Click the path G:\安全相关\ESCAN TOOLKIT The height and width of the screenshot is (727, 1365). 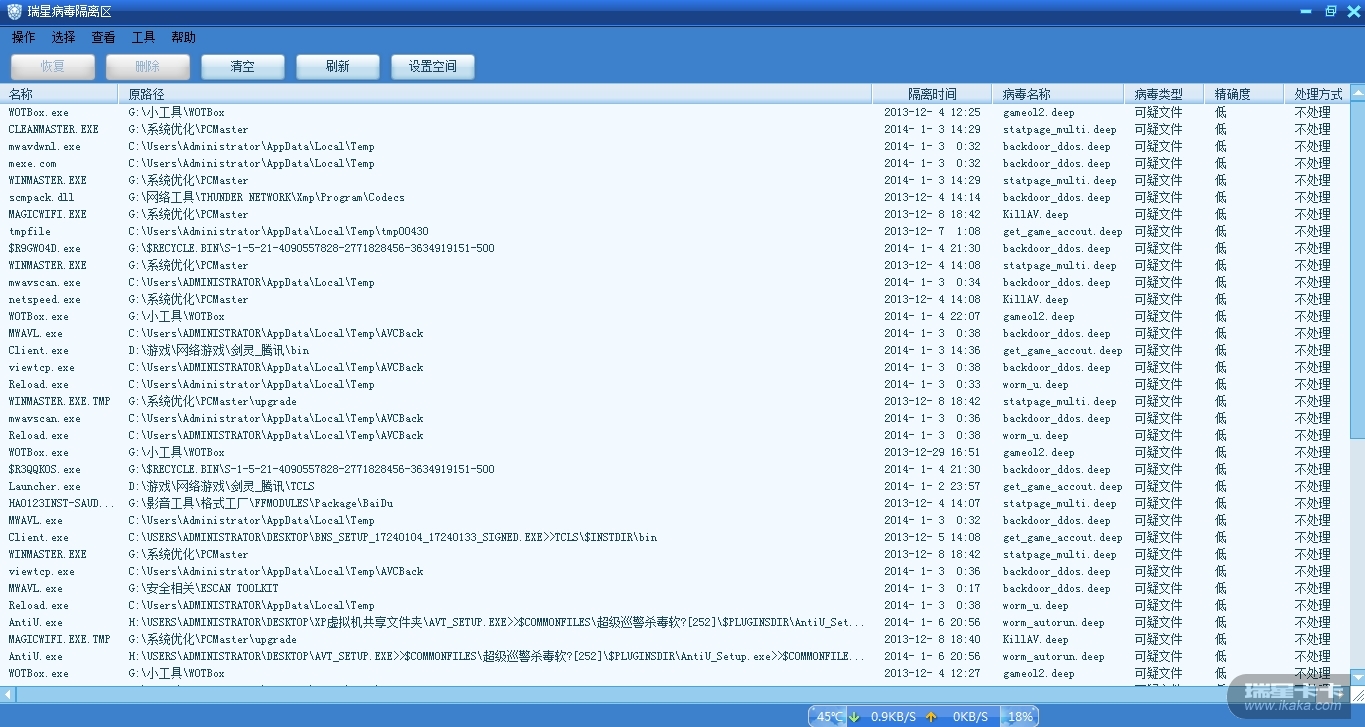203,588
